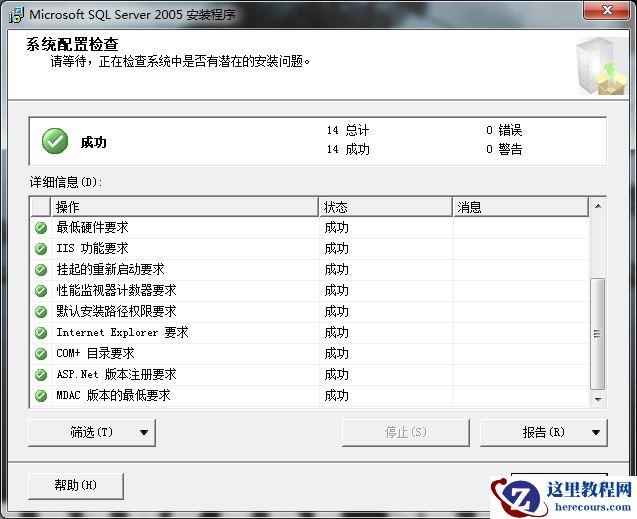Sort by the 状态 column header
Screen dimensions: 637x519
pos(386,207)
